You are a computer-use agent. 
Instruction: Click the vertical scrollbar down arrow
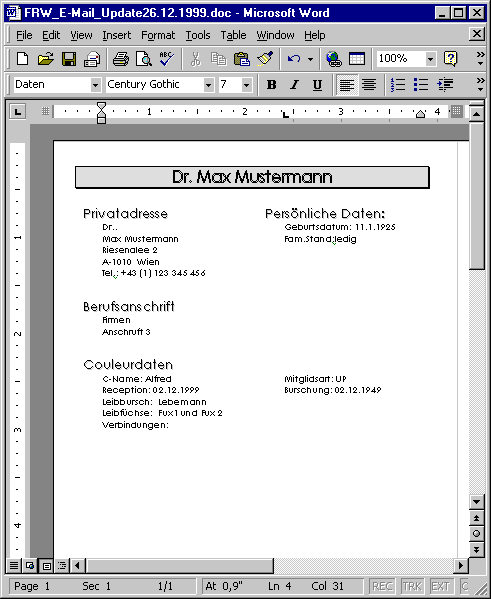[x=476, y=502]
